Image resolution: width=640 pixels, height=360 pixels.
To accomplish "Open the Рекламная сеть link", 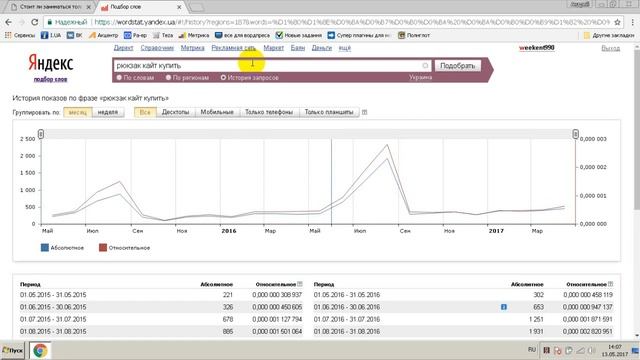I will (233, 48).
